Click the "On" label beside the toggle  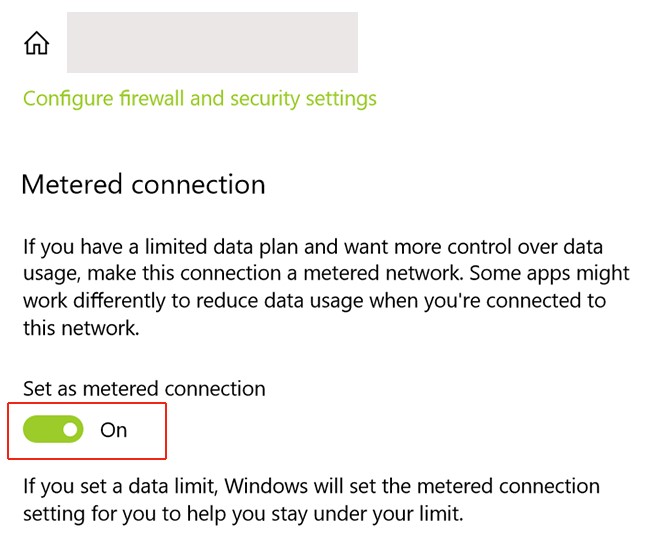click(x=114, y=430)
